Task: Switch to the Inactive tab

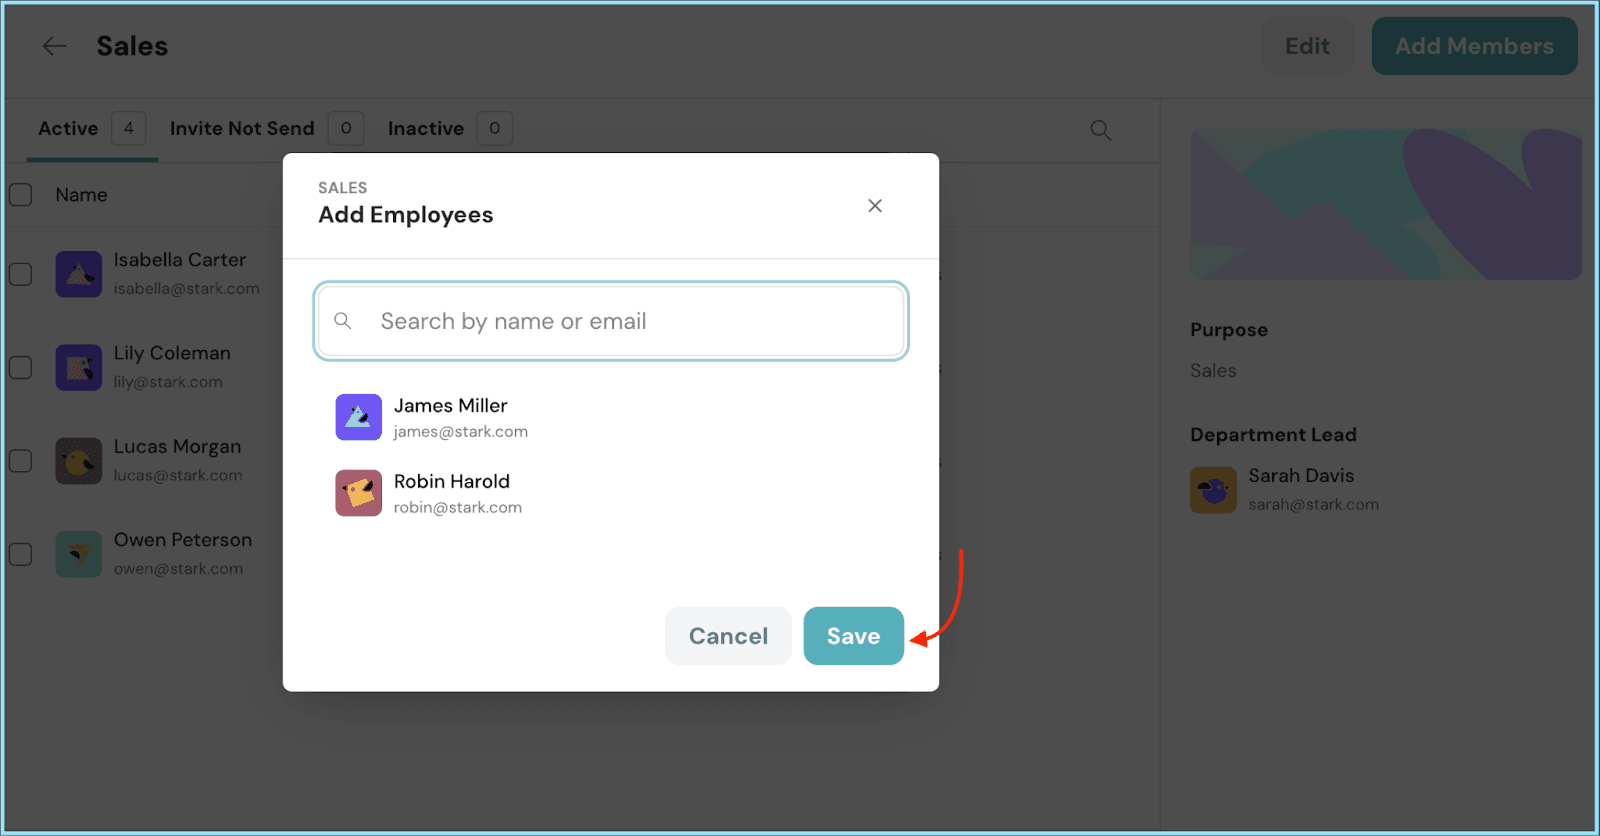Action: pyautogui.click(x=425, y=129)
